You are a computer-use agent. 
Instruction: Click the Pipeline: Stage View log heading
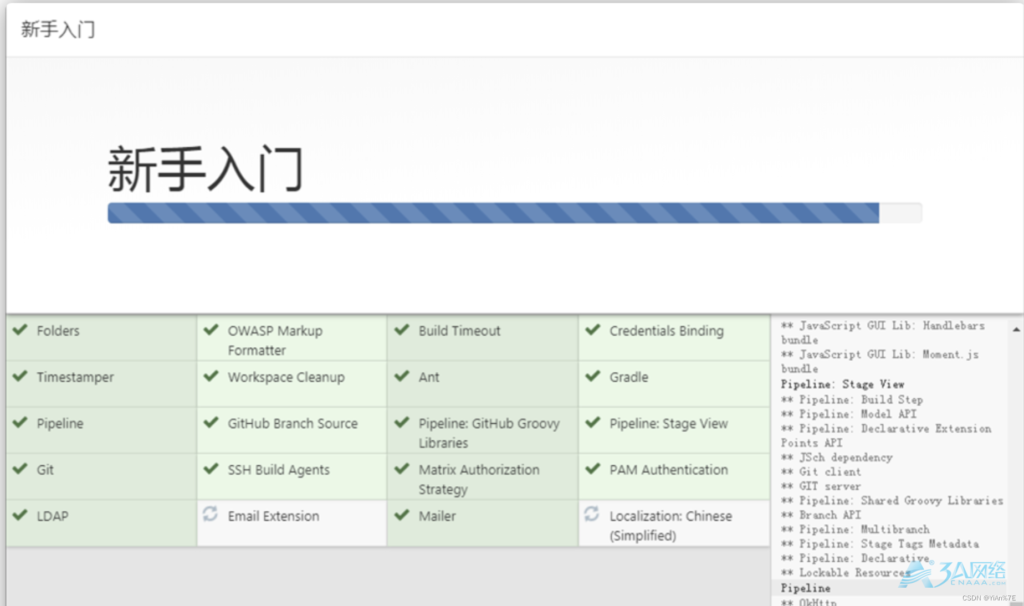click(x=842, y=384)
